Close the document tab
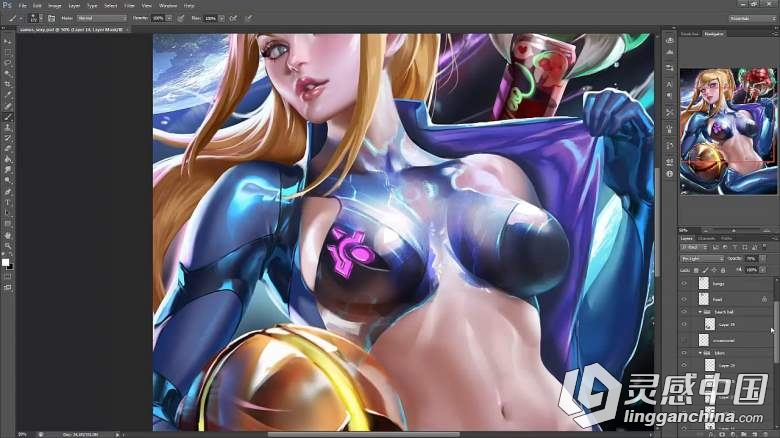780x438 pixels. [x=127, y=29]
